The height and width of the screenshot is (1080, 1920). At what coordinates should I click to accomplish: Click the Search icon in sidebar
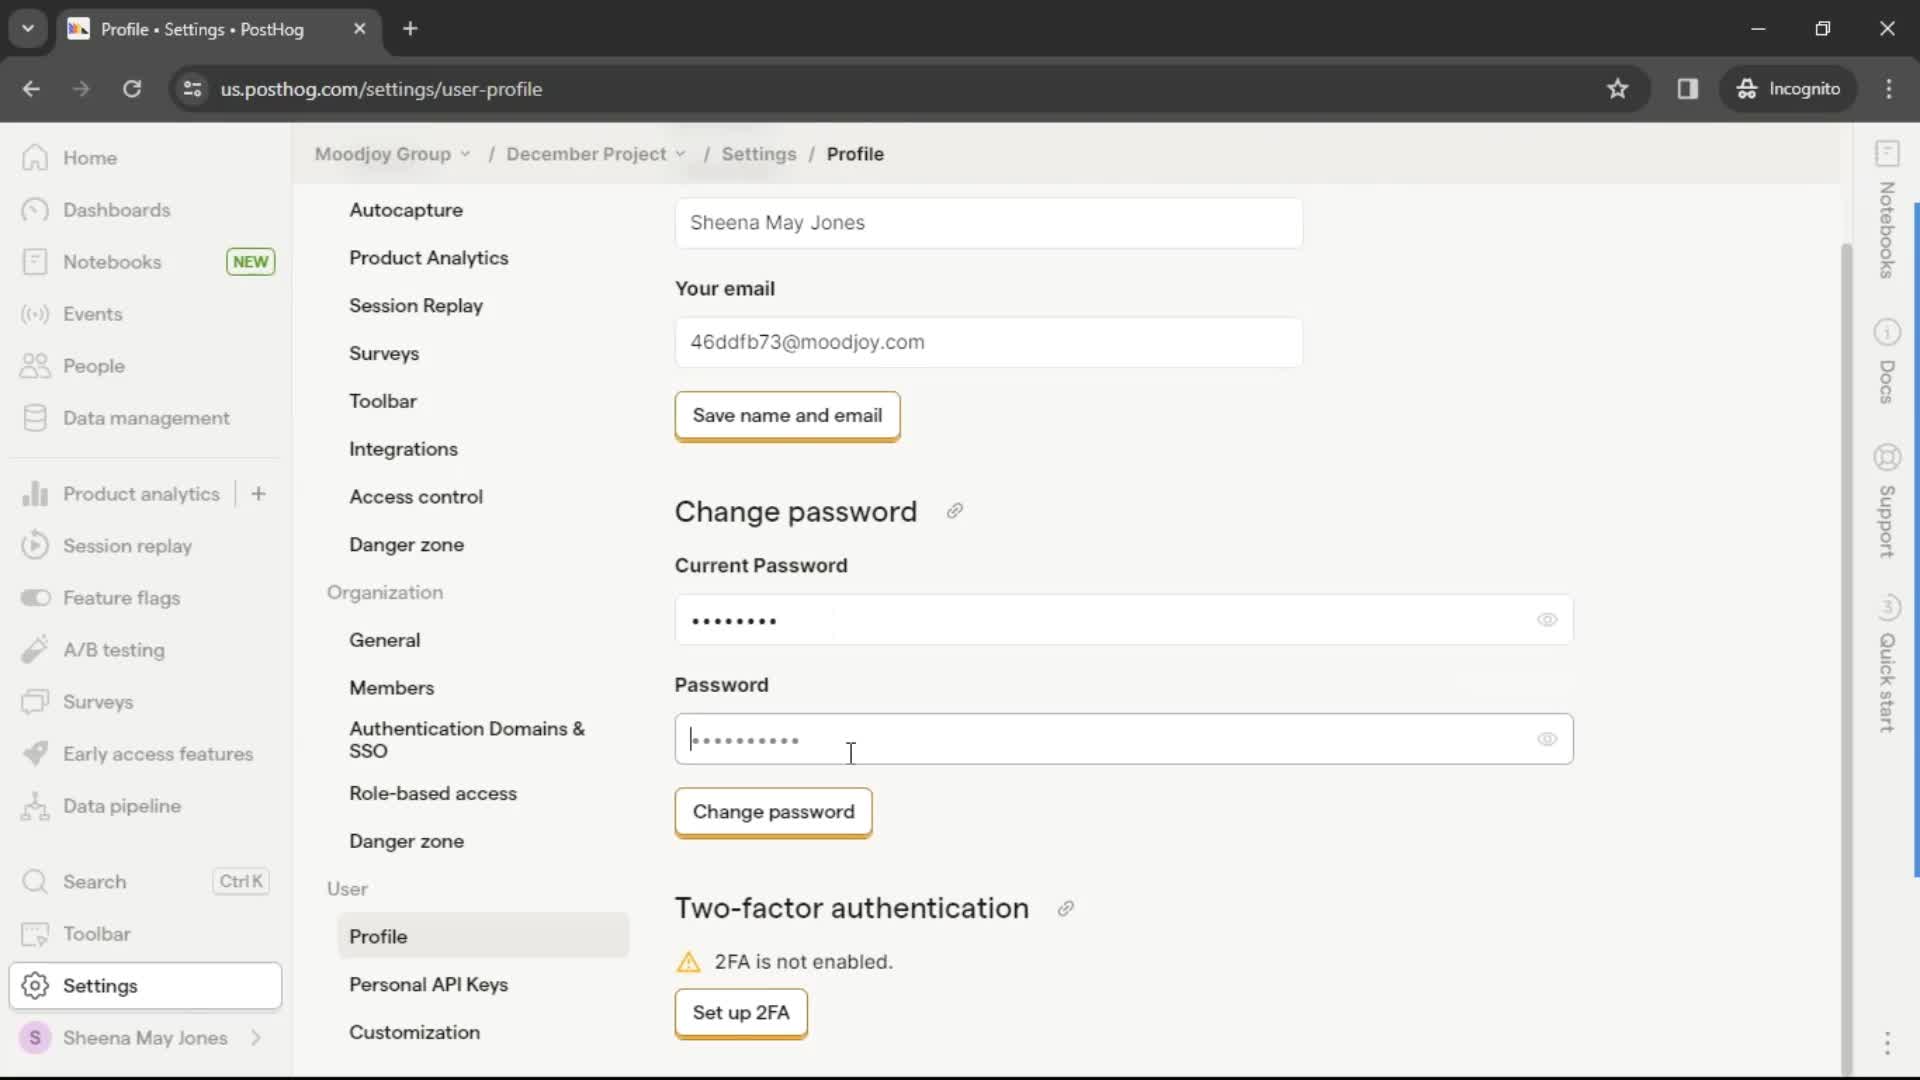tap(34, 881)
